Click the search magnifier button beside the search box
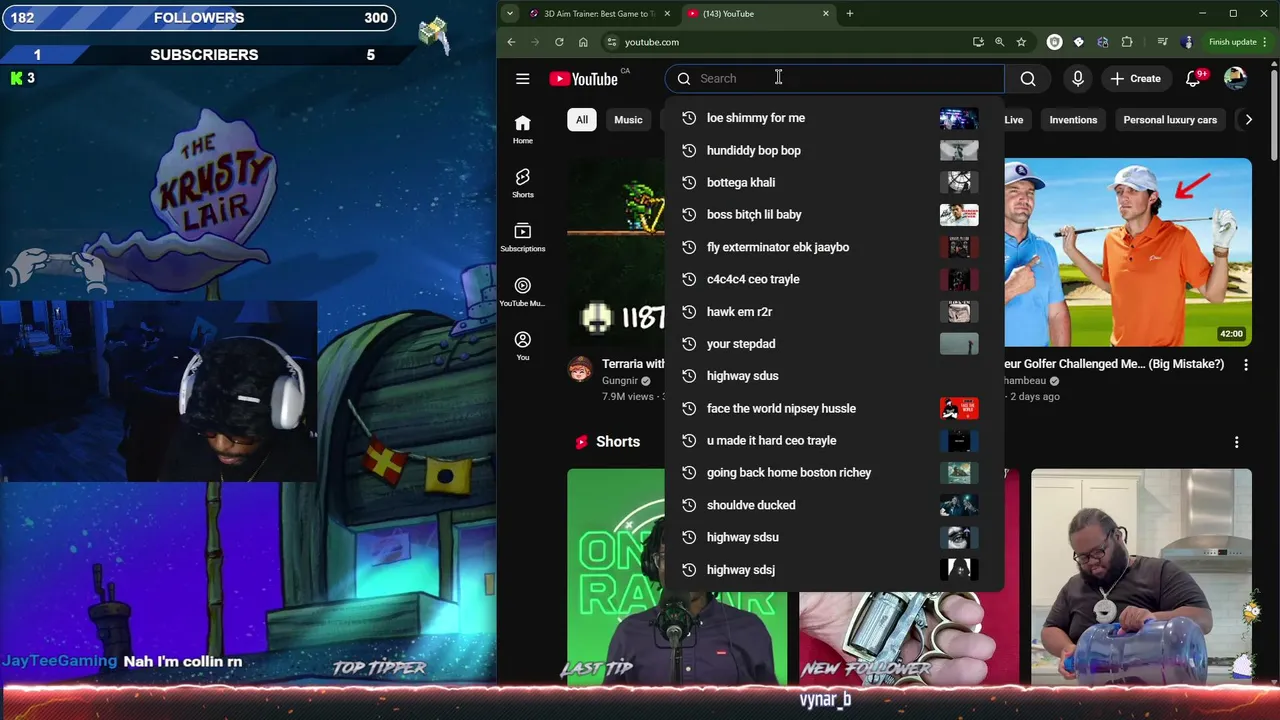This screenshot has width=1280, height=720. point(1027,79)
